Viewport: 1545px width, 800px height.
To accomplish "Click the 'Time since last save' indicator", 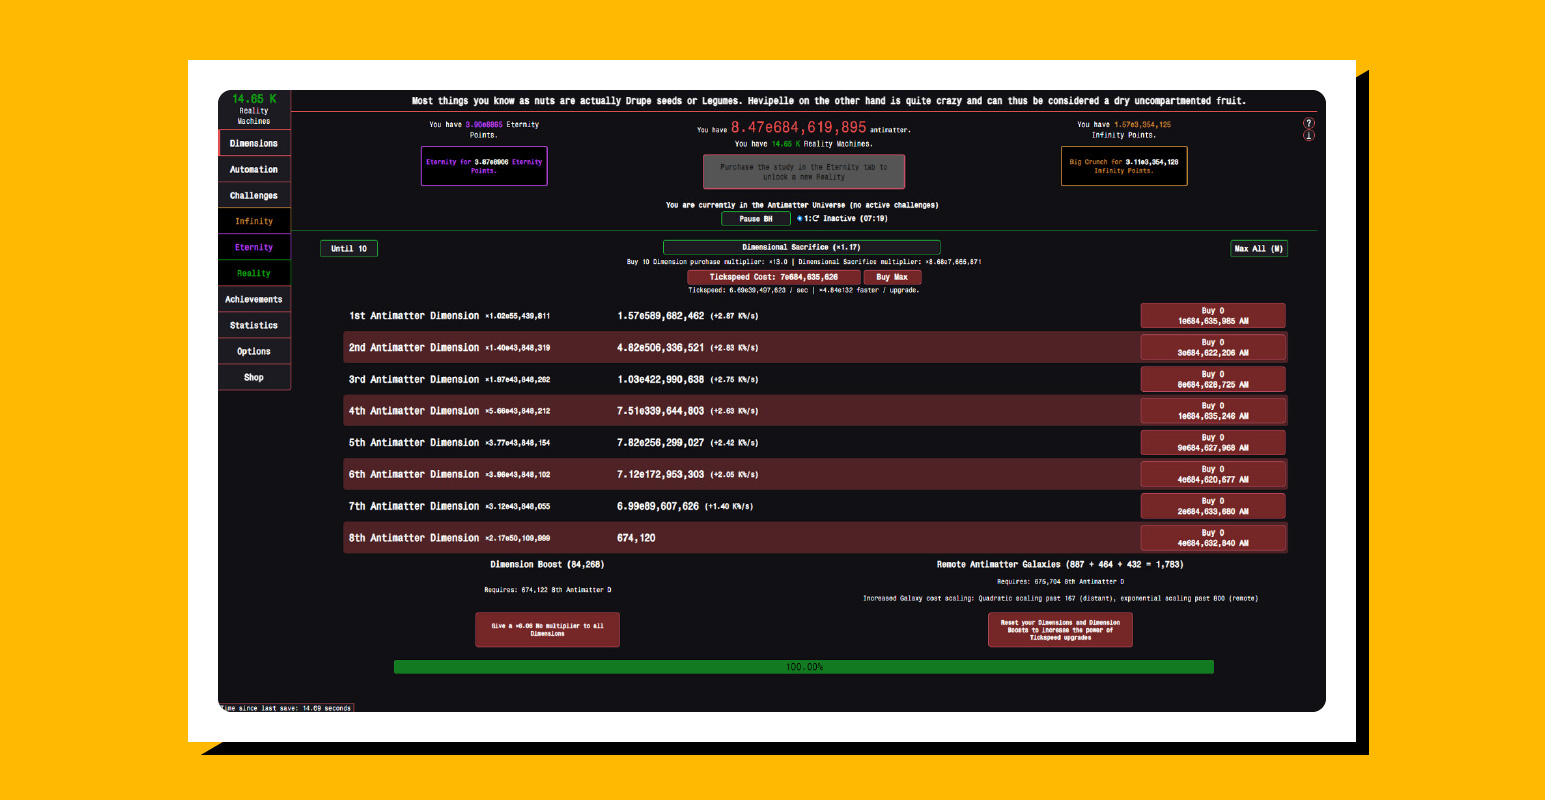I will [x=286, y=708].
